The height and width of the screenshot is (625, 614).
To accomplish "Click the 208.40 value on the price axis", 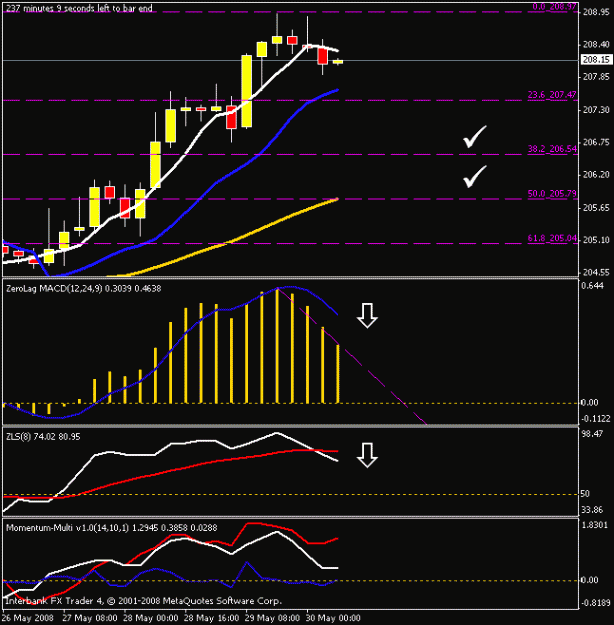I will (x=596, y=45).
